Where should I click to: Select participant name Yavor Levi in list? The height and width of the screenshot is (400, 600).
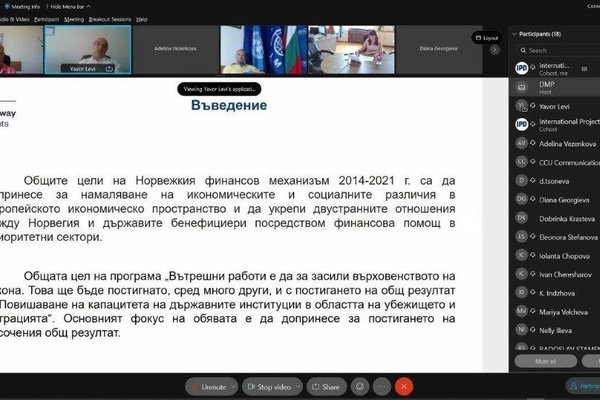tap(554, 106)
